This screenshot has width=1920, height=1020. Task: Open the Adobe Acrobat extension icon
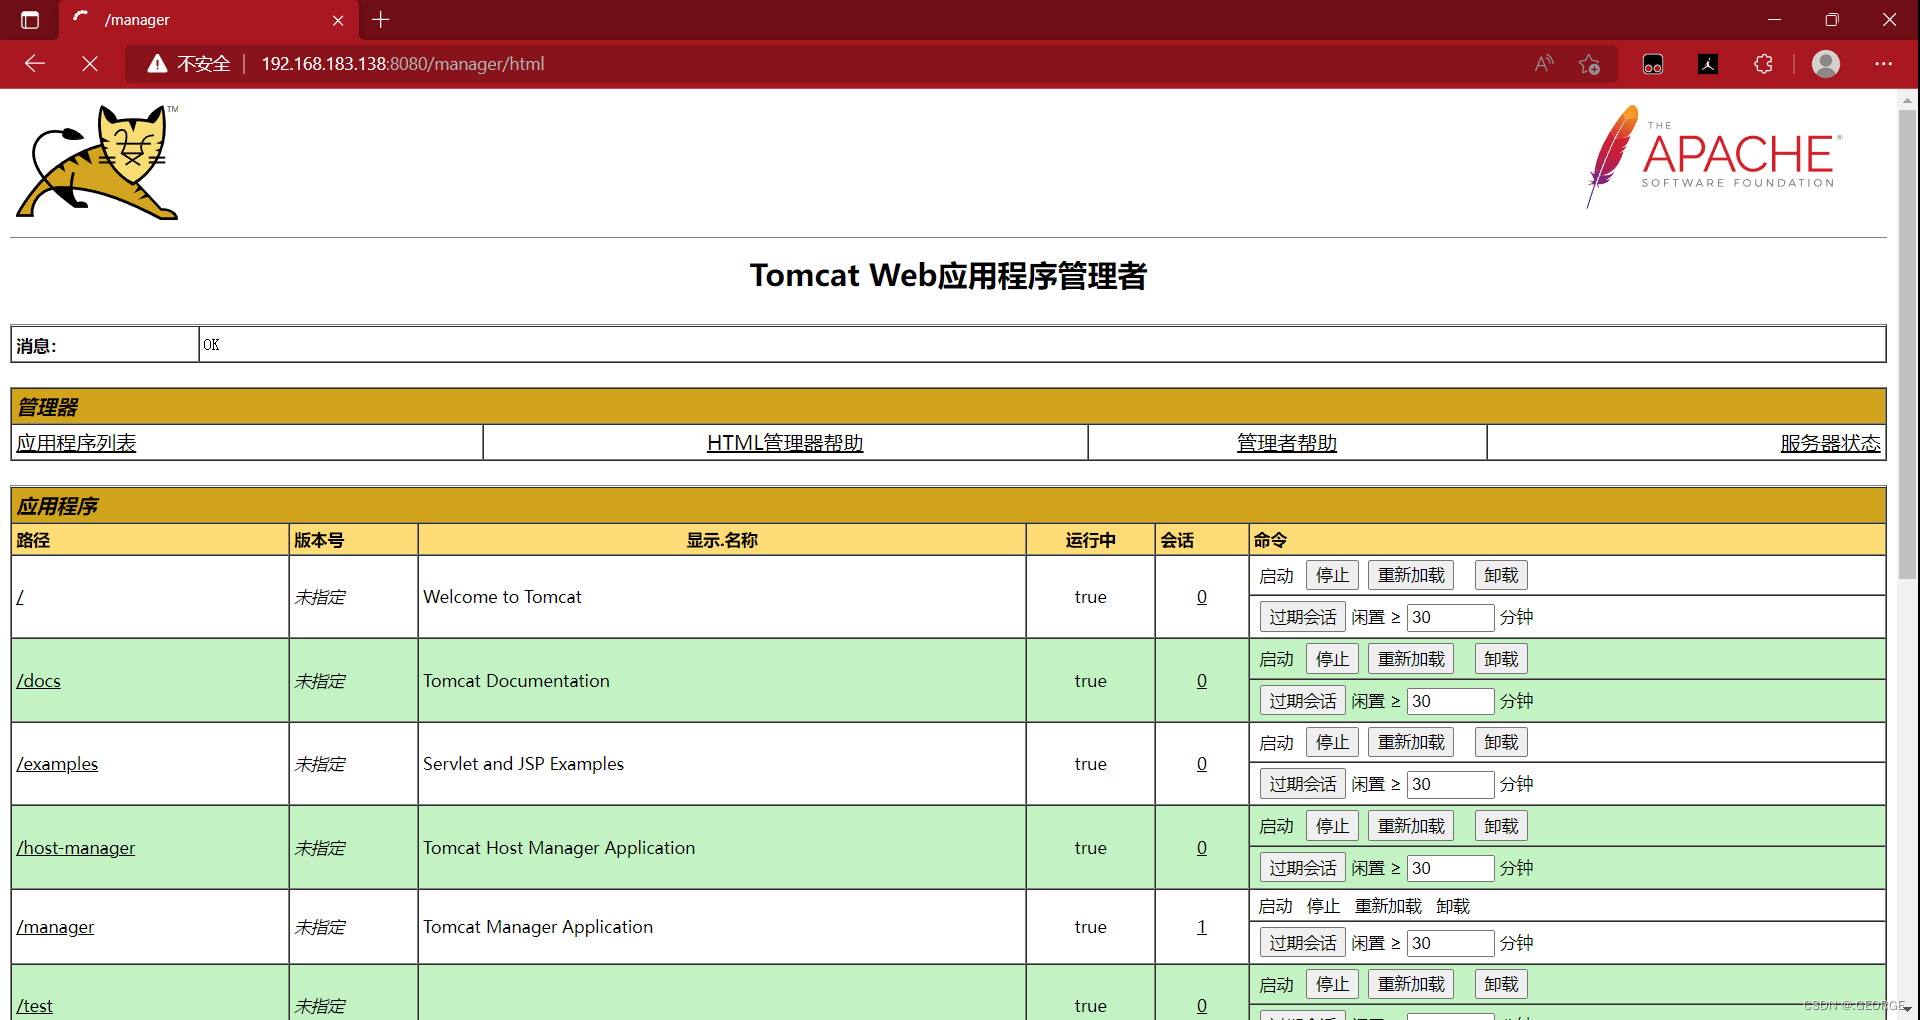point(1708,64)
